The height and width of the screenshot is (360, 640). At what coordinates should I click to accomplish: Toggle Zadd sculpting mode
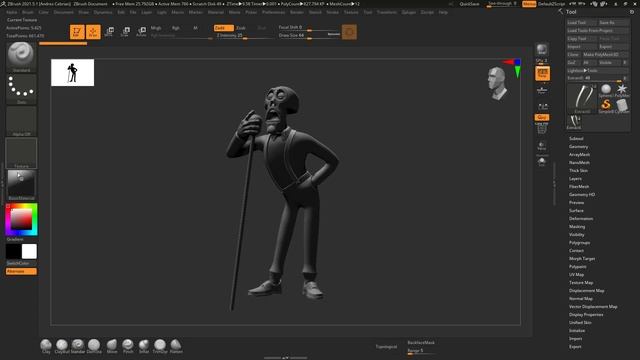tap(224, 28)
